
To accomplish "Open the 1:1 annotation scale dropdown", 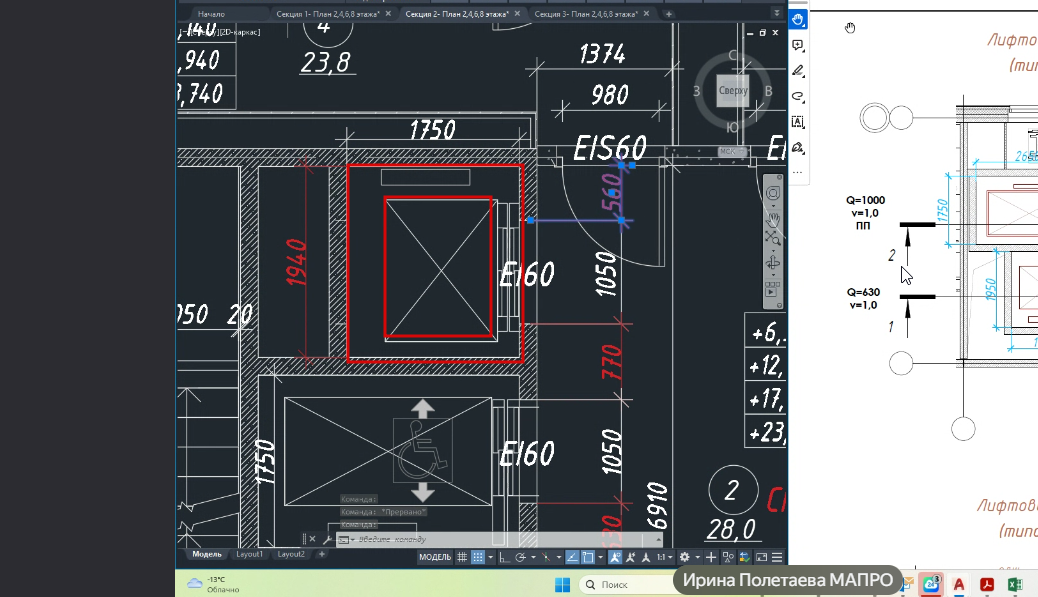I will tap(665, 557).
